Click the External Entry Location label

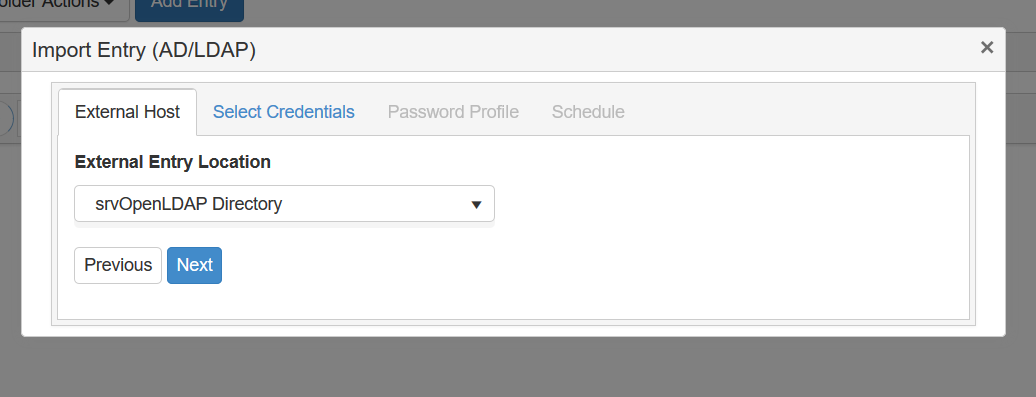pyautogui.click(x=172, y=162)
